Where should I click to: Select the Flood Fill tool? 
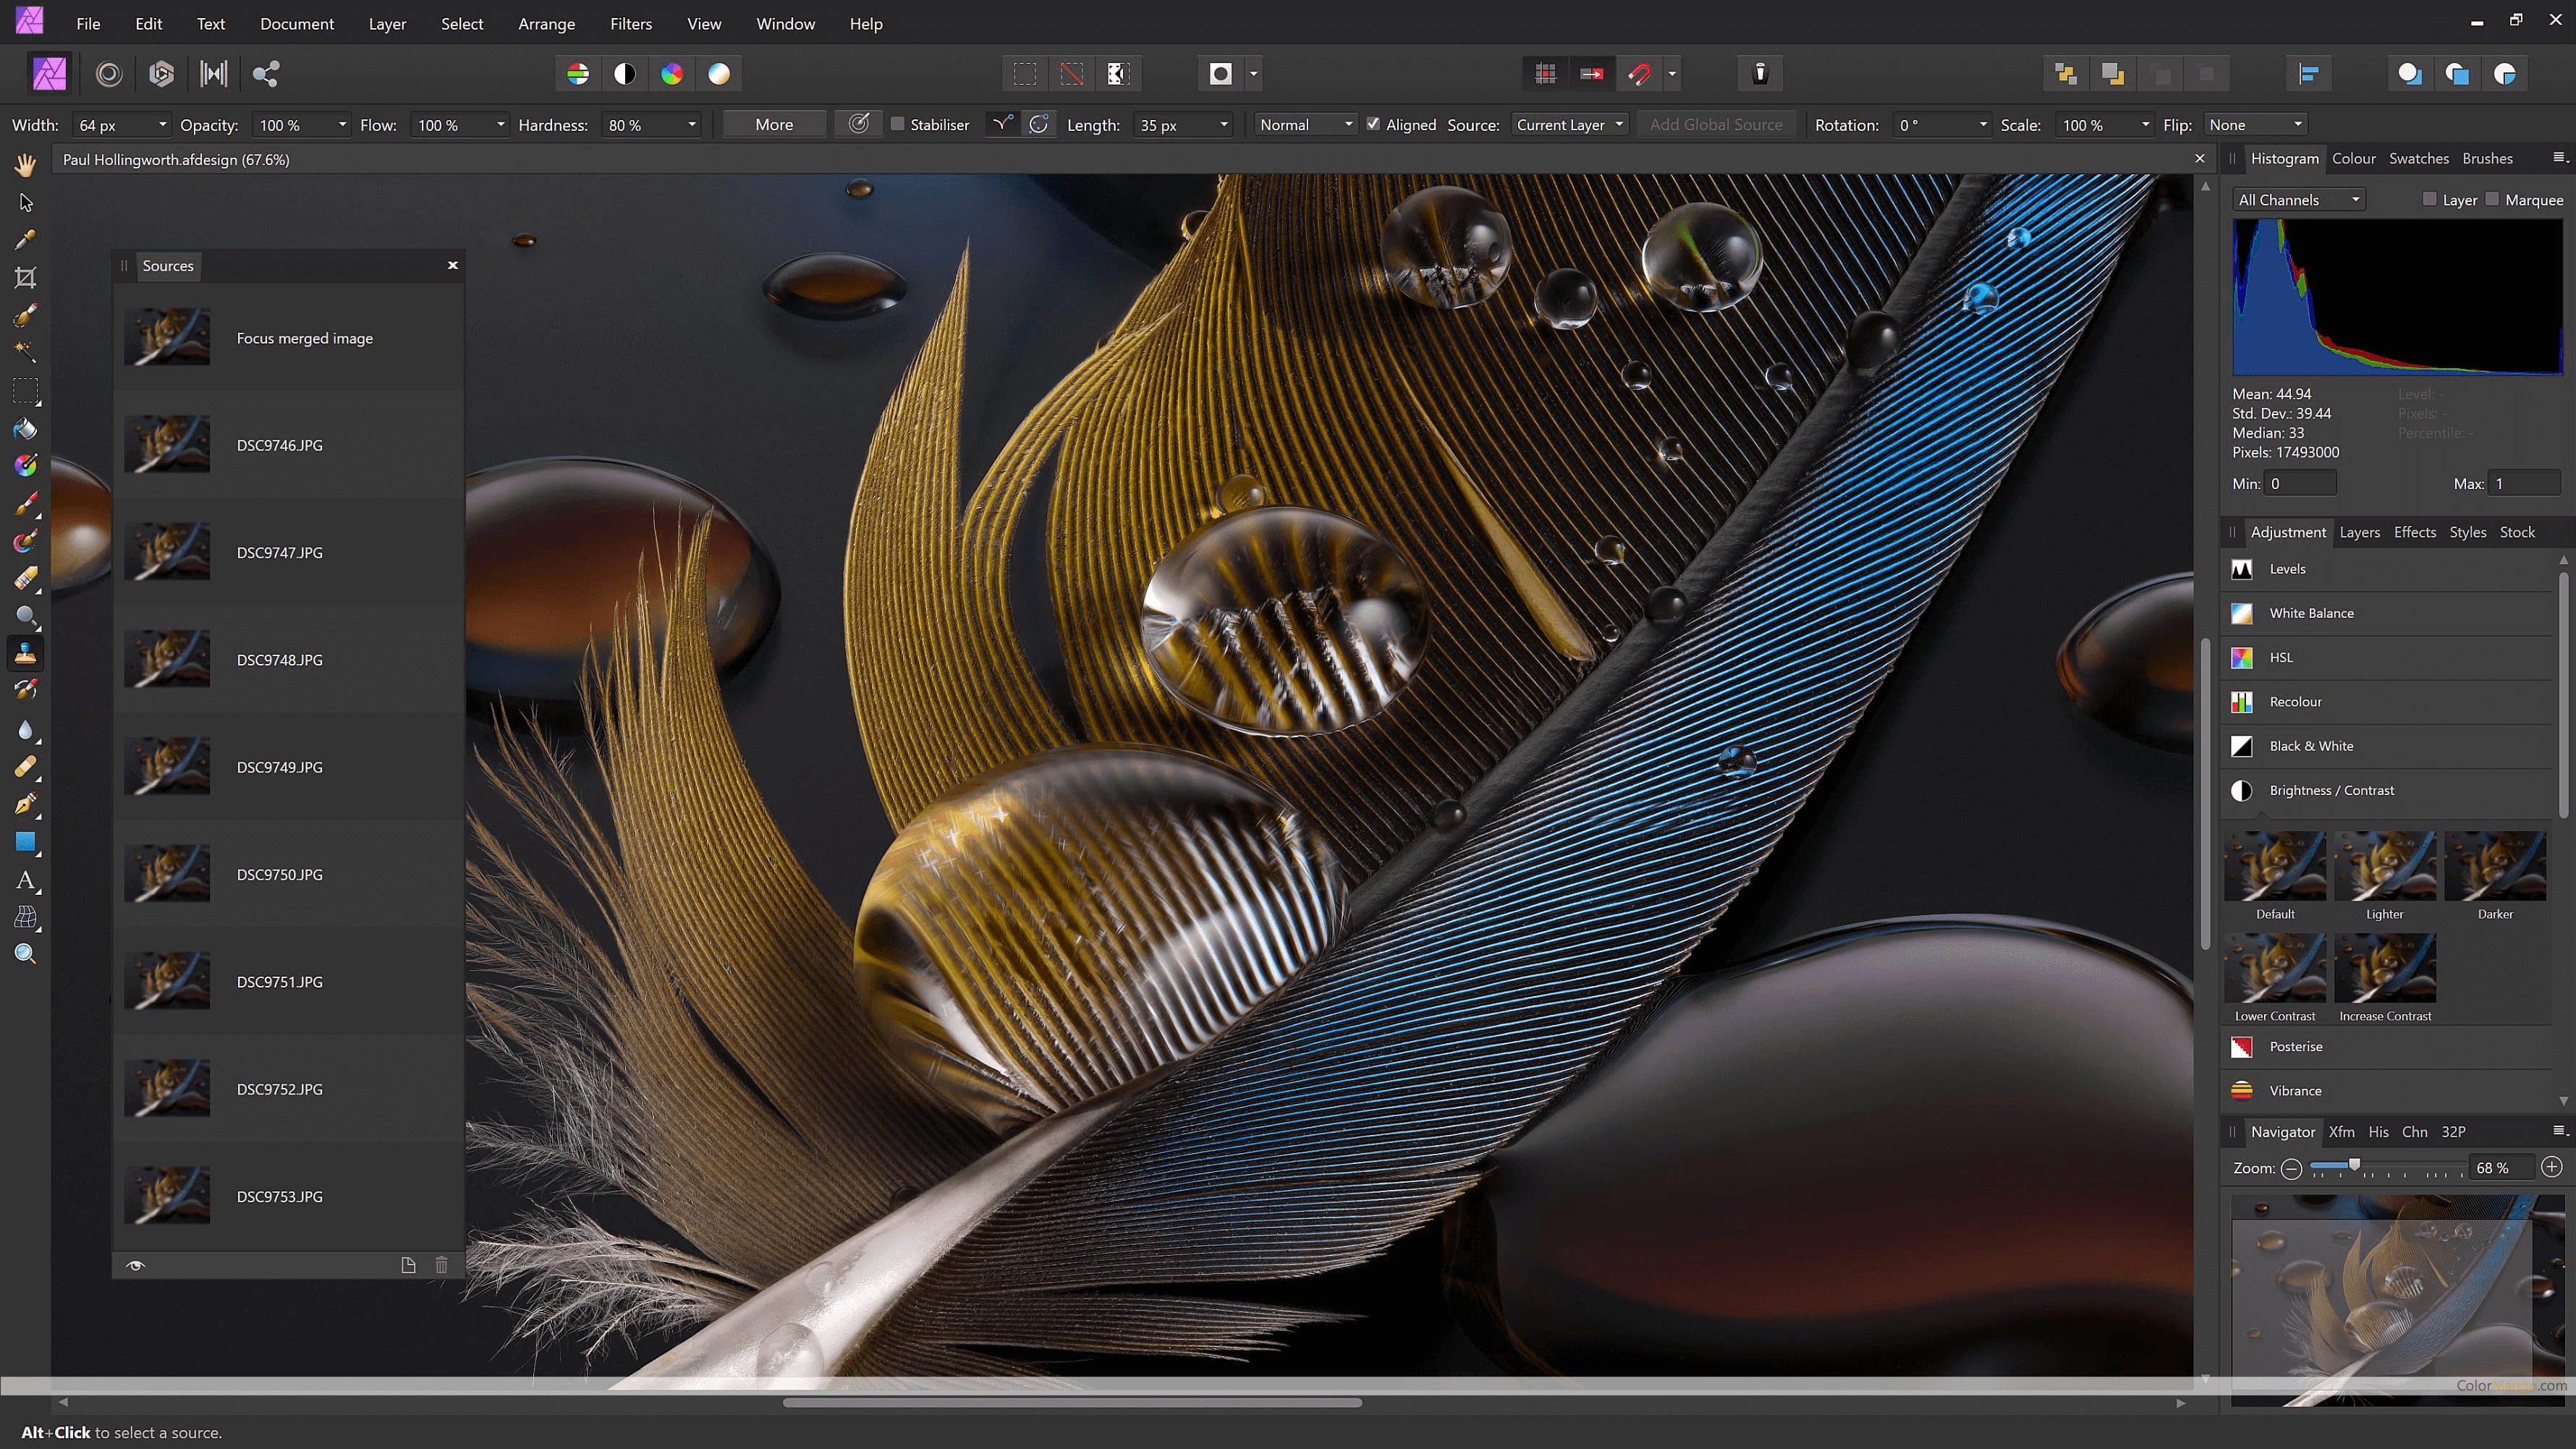pyautogui.click(x=25, y=429)
